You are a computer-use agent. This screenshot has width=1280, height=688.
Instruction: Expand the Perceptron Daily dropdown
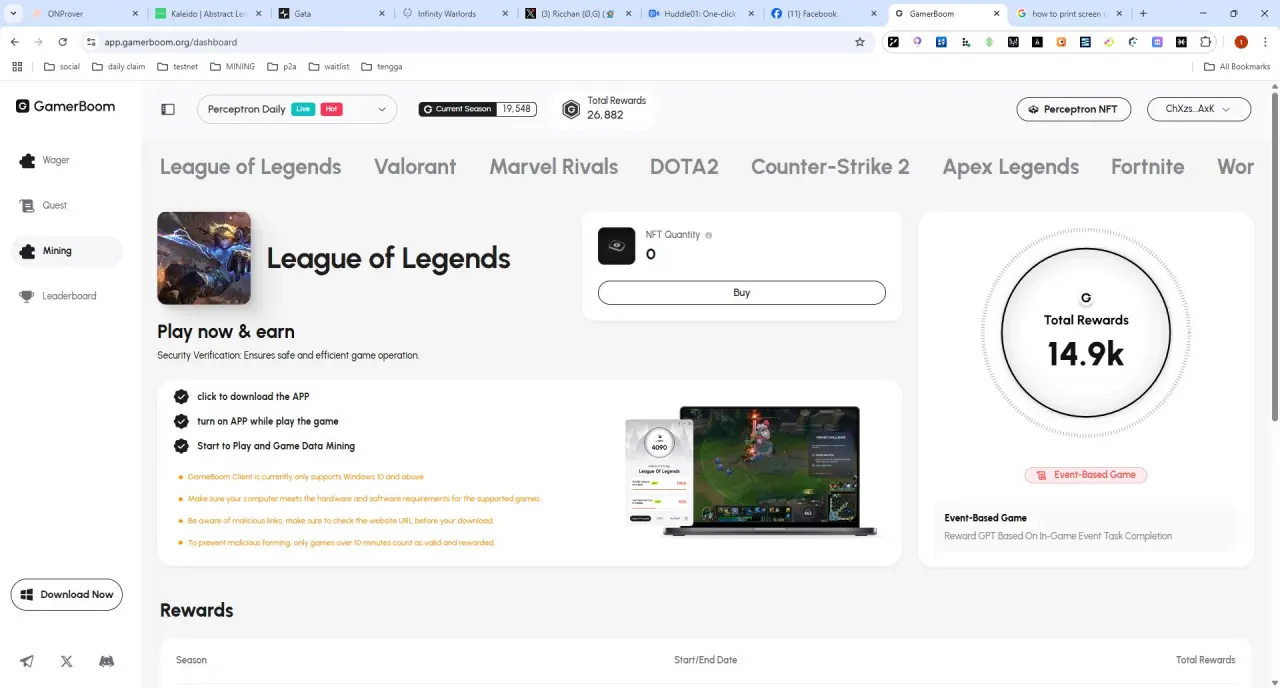coord(297,109)
